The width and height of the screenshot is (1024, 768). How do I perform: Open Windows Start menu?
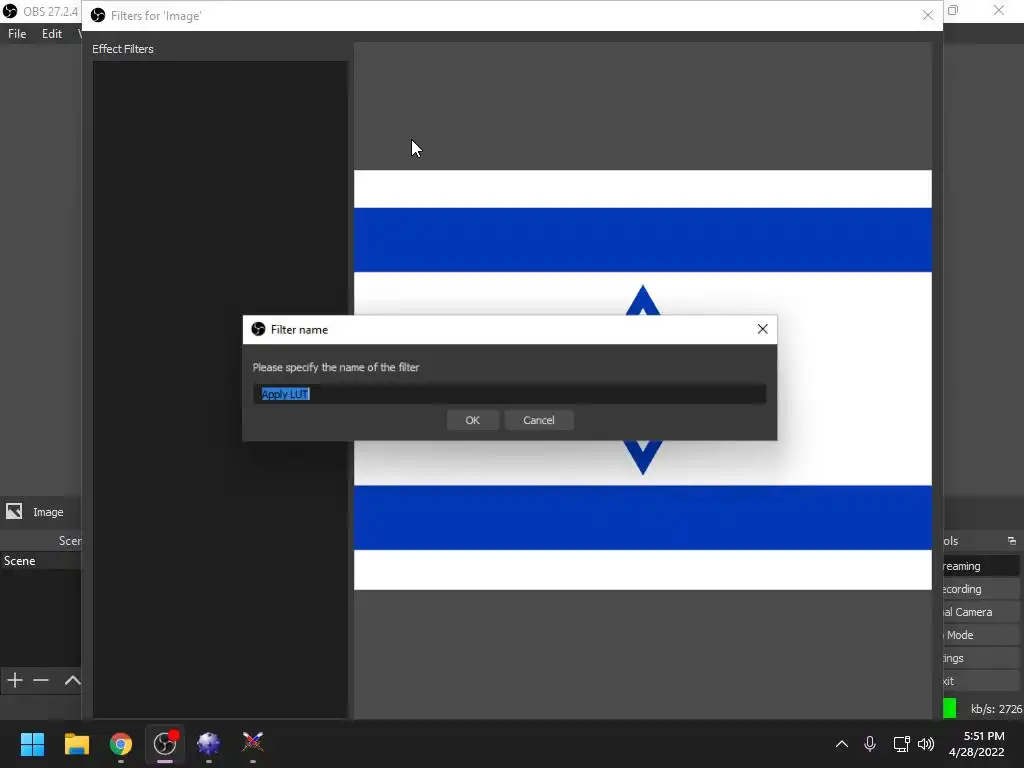tap(32, 744)
